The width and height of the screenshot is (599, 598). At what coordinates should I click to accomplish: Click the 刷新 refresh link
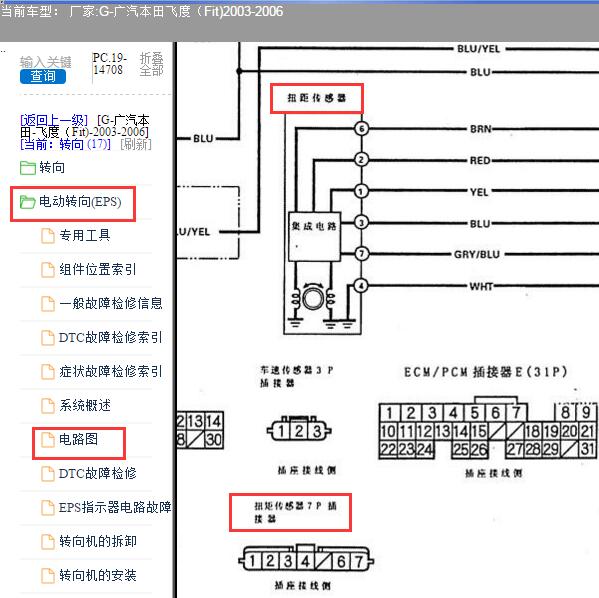click(x=136, y=144)
